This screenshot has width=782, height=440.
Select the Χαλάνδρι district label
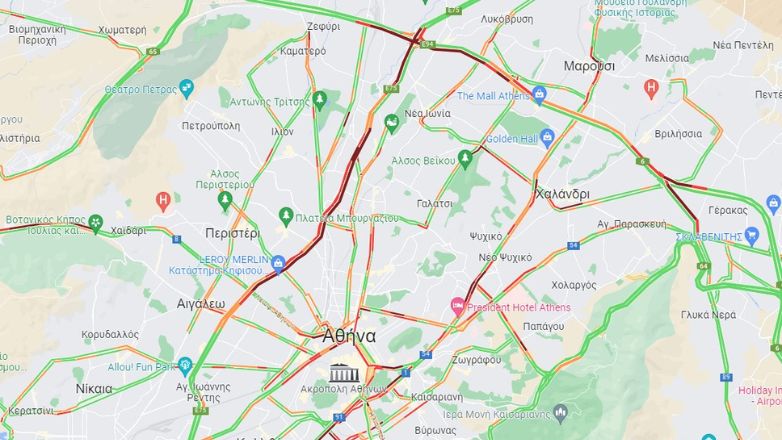click(x=563, y=194)
